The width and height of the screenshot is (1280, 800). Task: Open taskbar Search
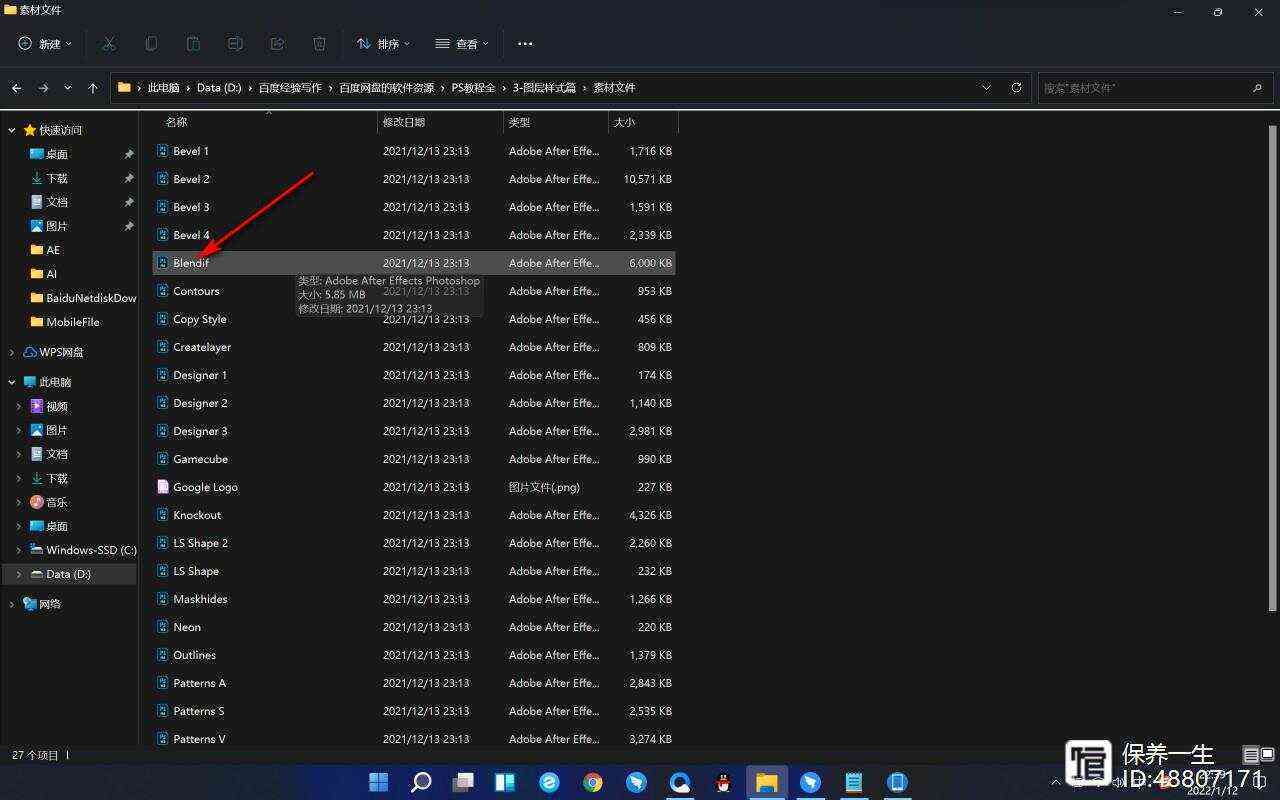421,782
